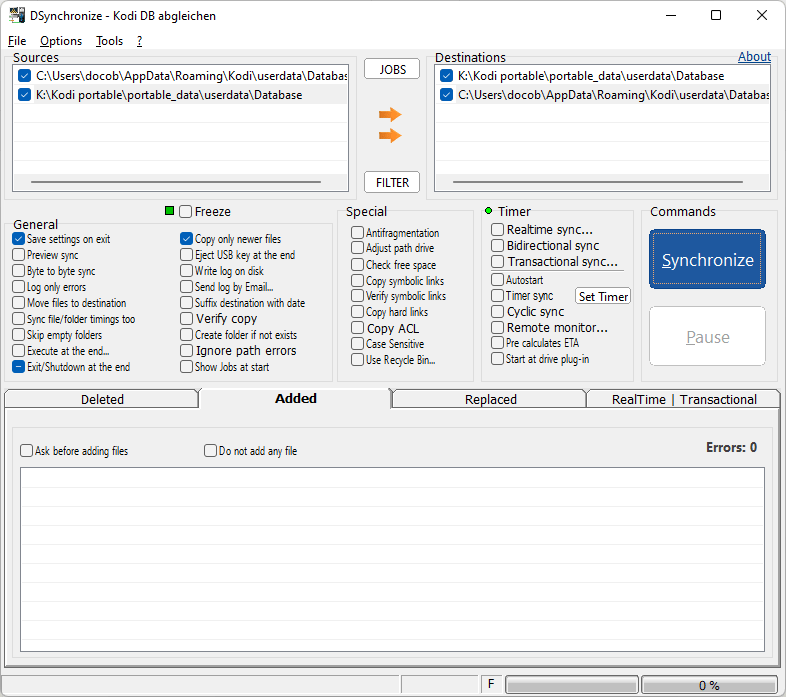
Task: Check Sync file/folder timings too
Action: [19, 319]
